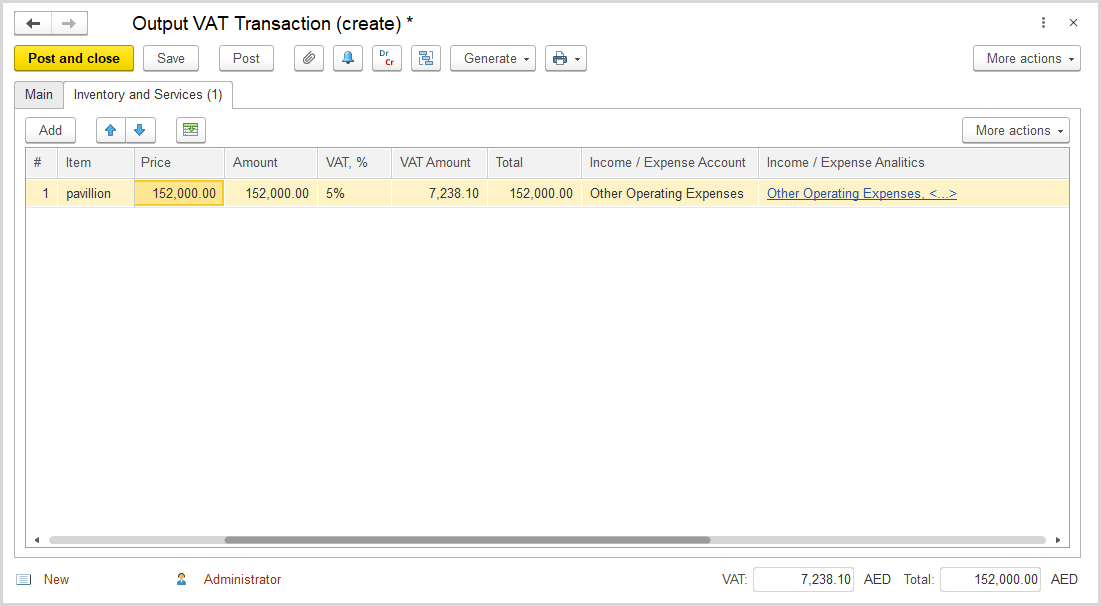
Task: Click the printer icon
Action: [x=559, y=58]
